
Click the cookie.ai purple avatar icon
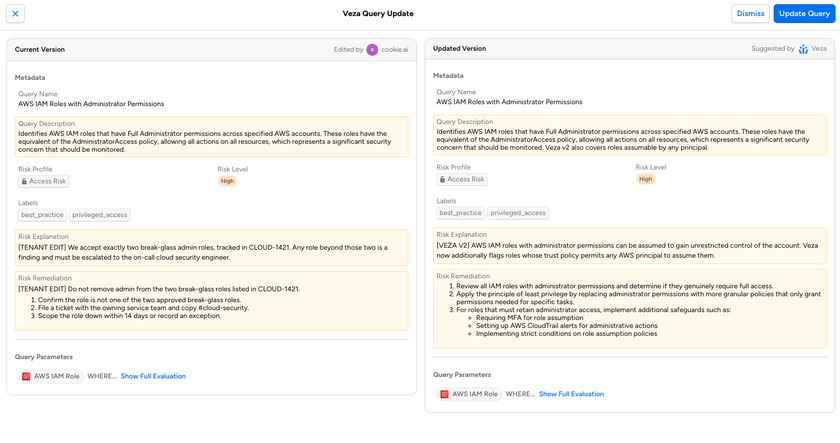click(x=372, y=49)
